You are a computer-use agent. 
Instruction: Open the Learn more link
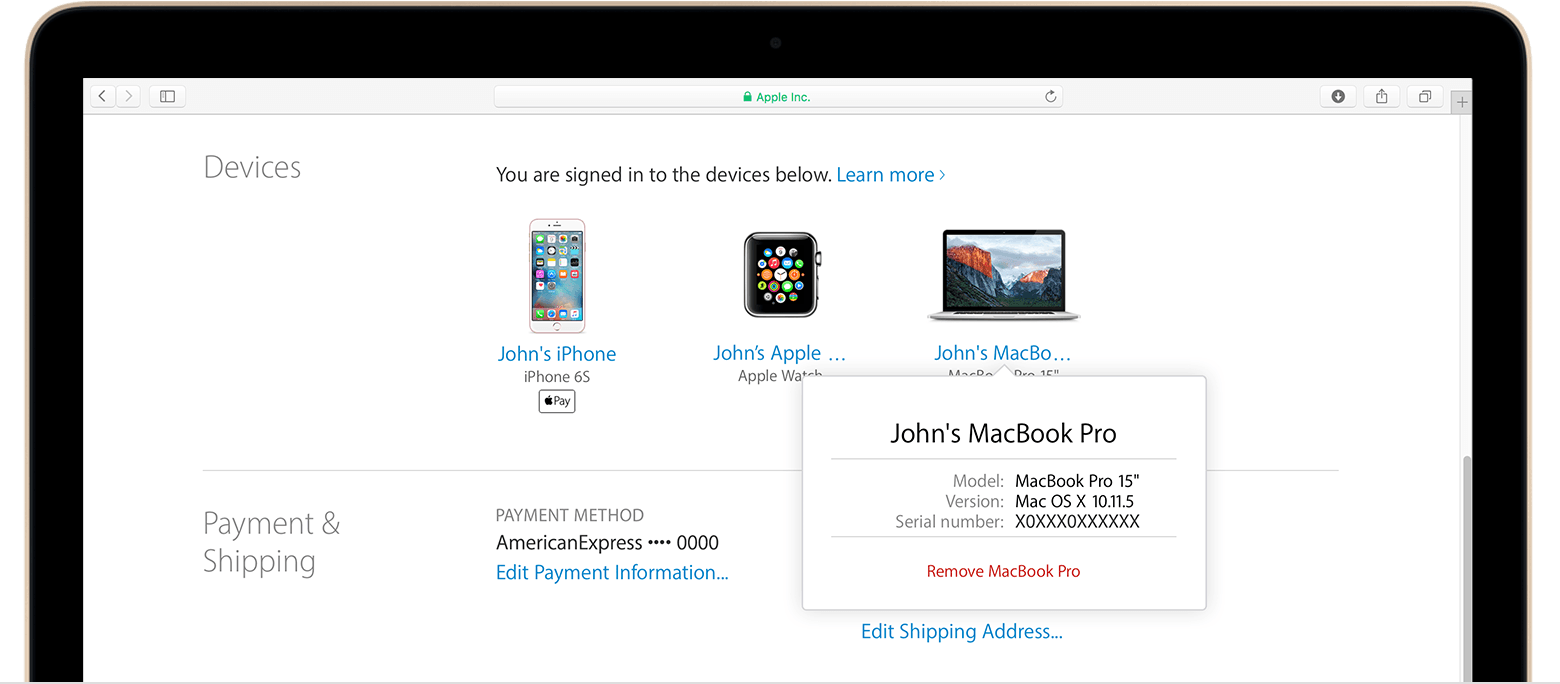click(x=890, y=175)
